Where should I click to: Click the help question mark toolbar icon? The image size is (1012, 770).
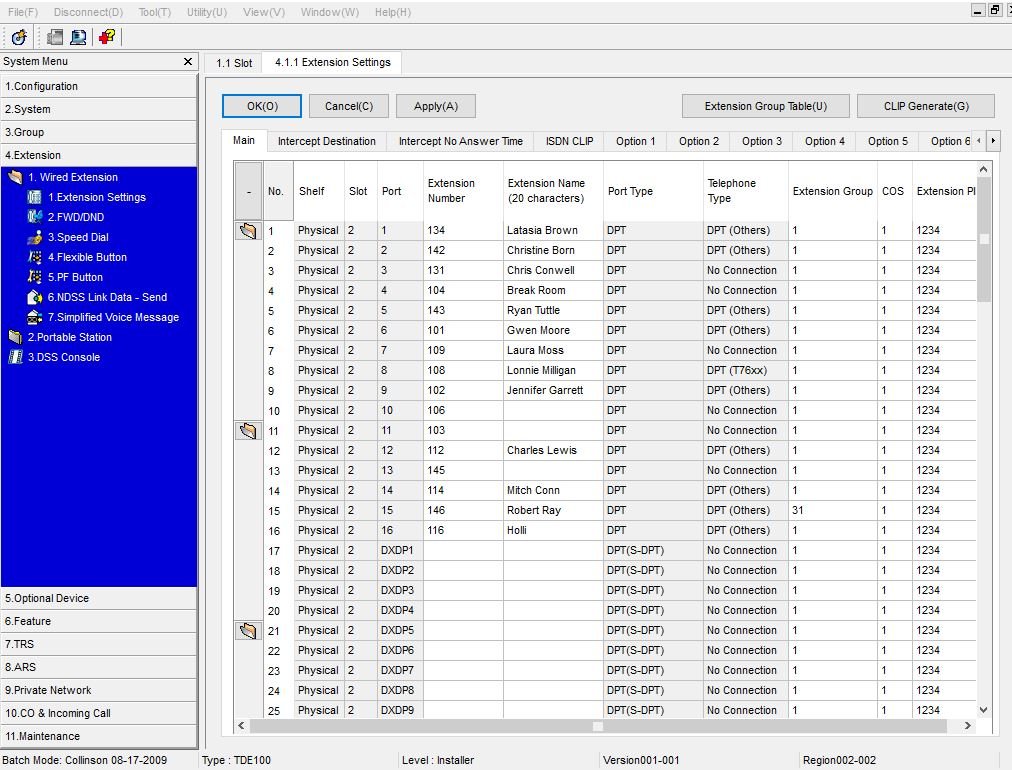pyautogui.click(x=106, y=37)
